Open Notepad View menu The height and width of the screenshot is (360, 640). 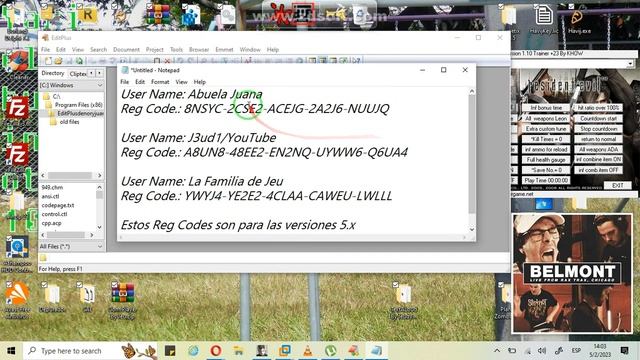181,82
